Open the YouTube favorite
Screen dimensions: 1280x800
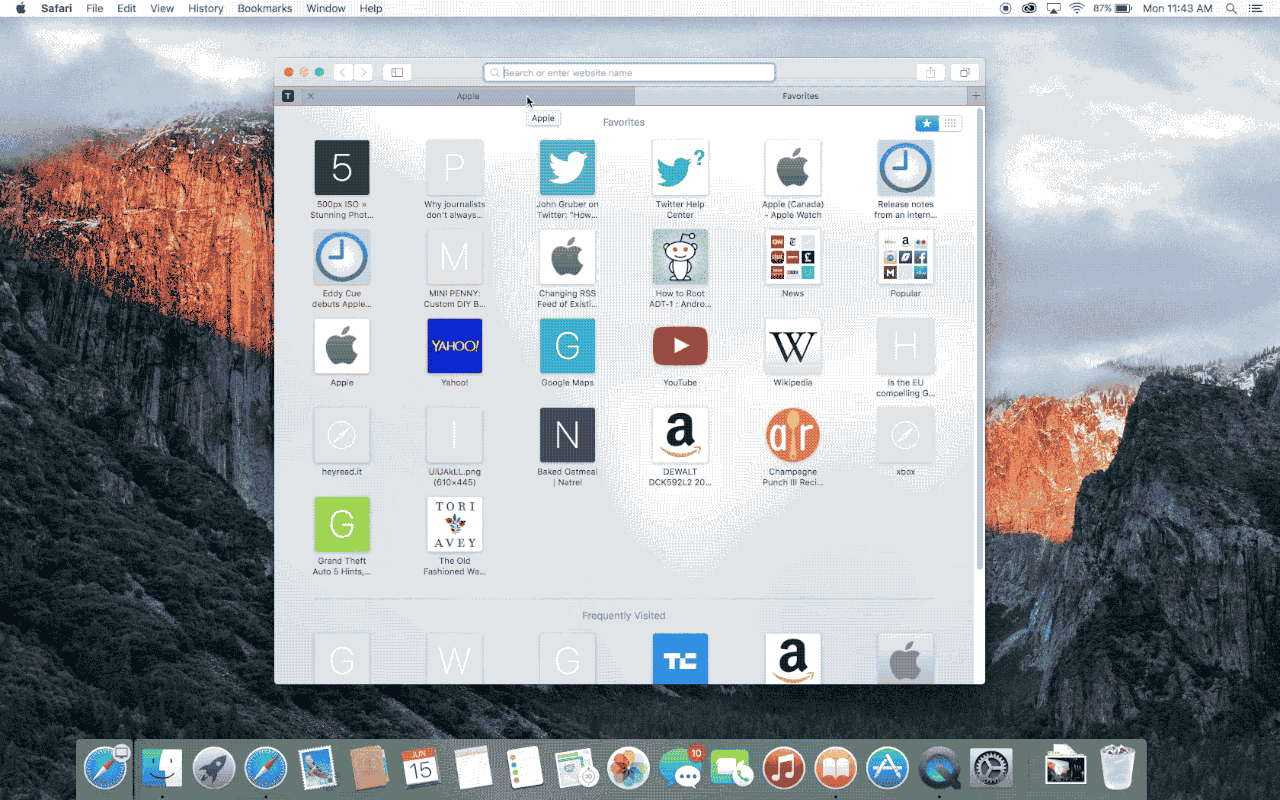680,346
